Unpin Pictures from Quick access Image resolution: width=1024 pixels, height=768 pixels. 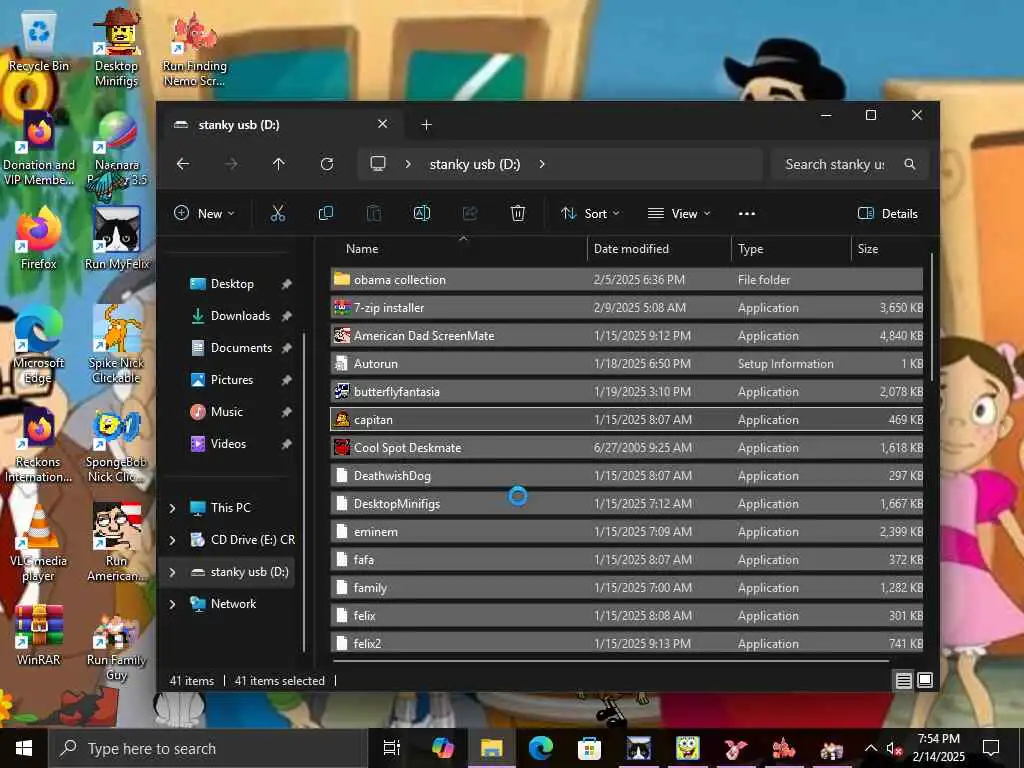pyautogui.click(x=286, y=380)
